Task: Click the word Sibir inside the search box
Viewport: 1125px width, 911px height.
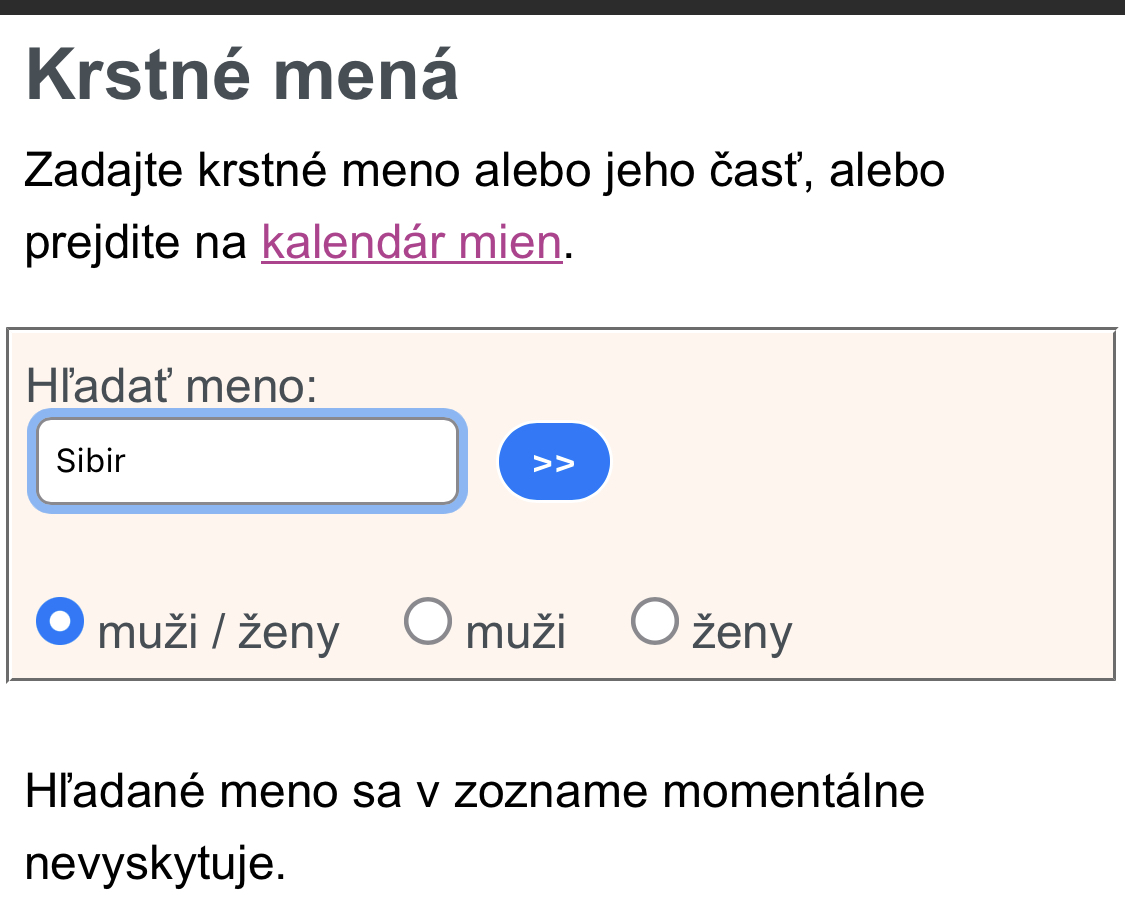Action: click(91, 462)
